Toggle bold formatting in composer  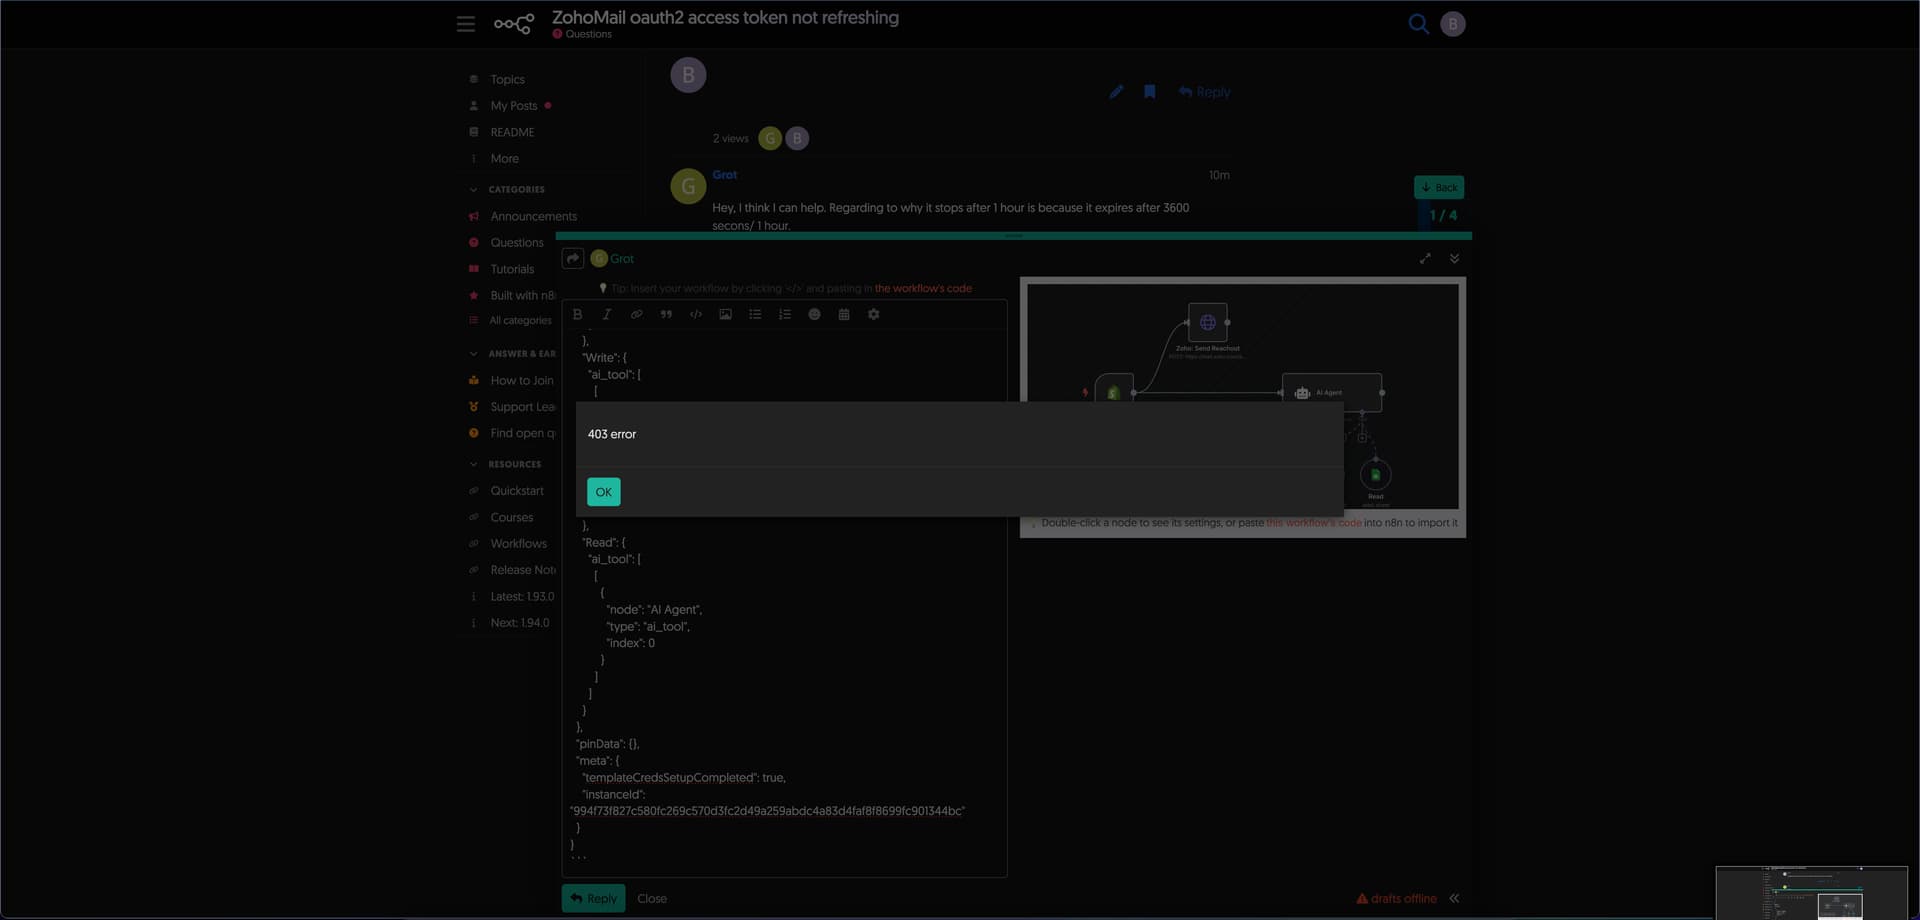pos(577,314)
